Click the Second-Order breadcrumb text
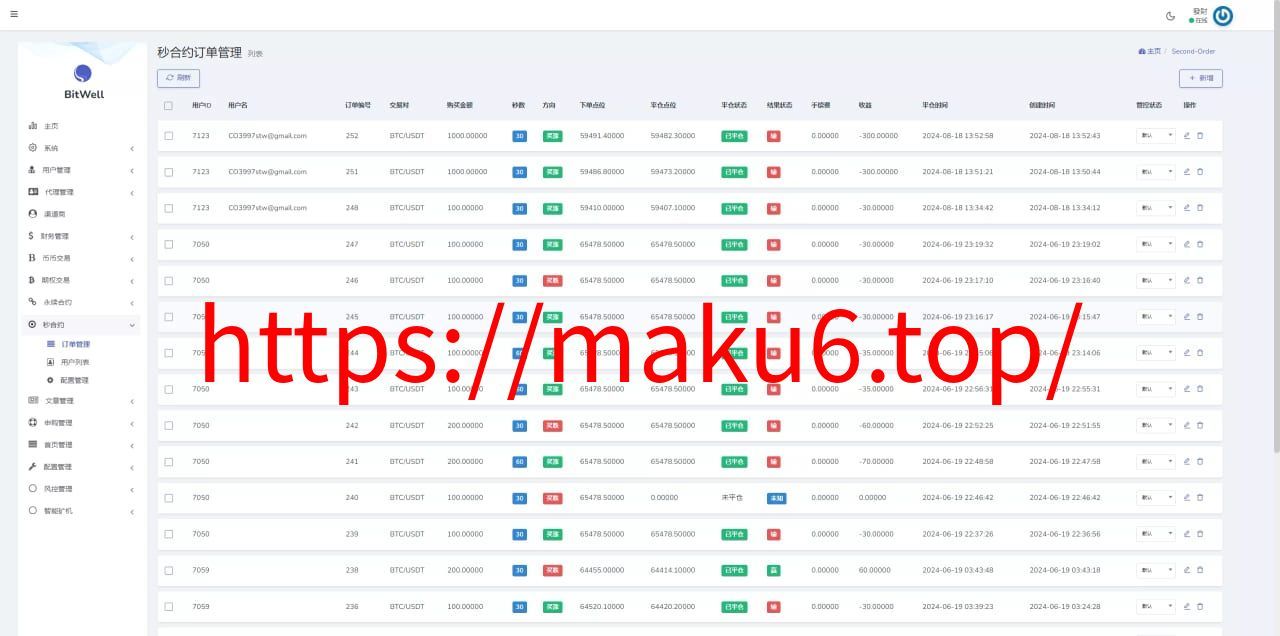 pyautogui.click(x=1193, y=51)
